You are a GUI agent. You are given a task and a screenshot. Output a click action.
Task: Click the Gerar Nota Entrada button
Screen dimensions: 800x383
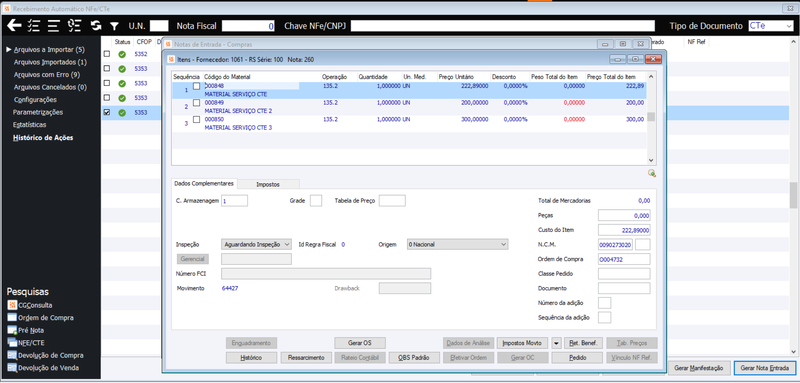[x=764, y=368]
